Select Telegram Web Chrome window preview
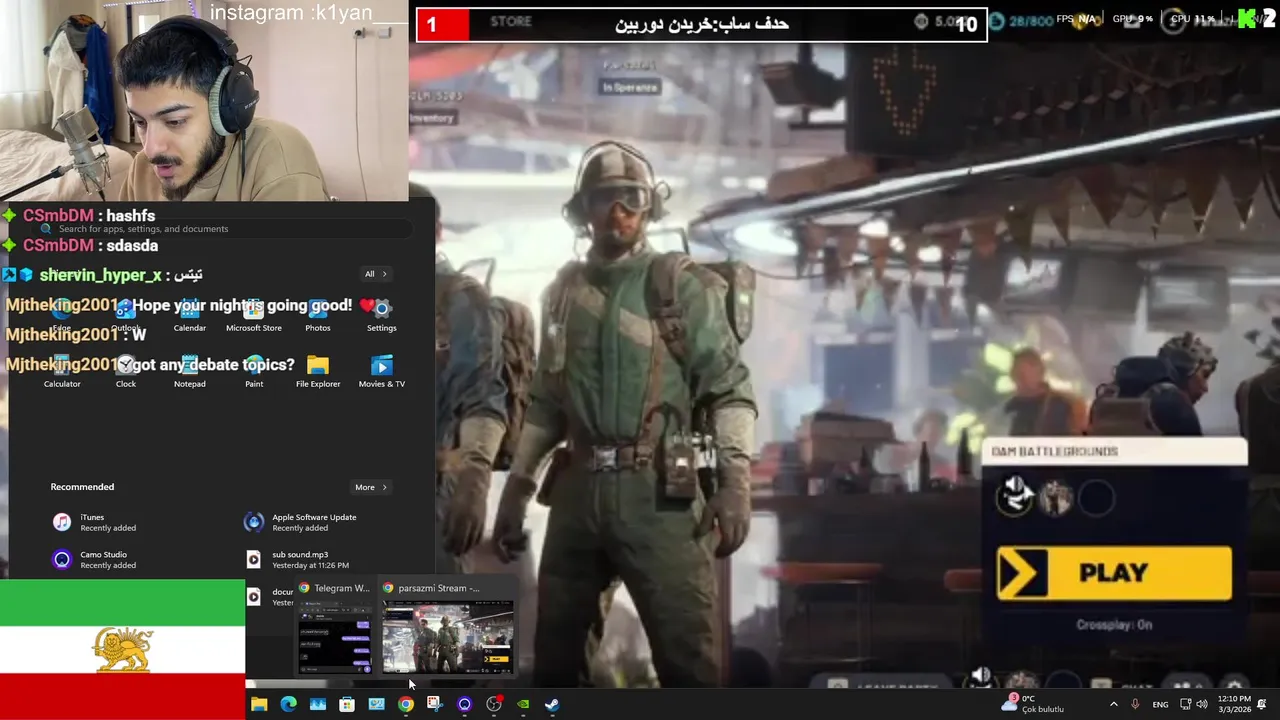Screen dimensions: 1280x720 (x=335, y=628)
